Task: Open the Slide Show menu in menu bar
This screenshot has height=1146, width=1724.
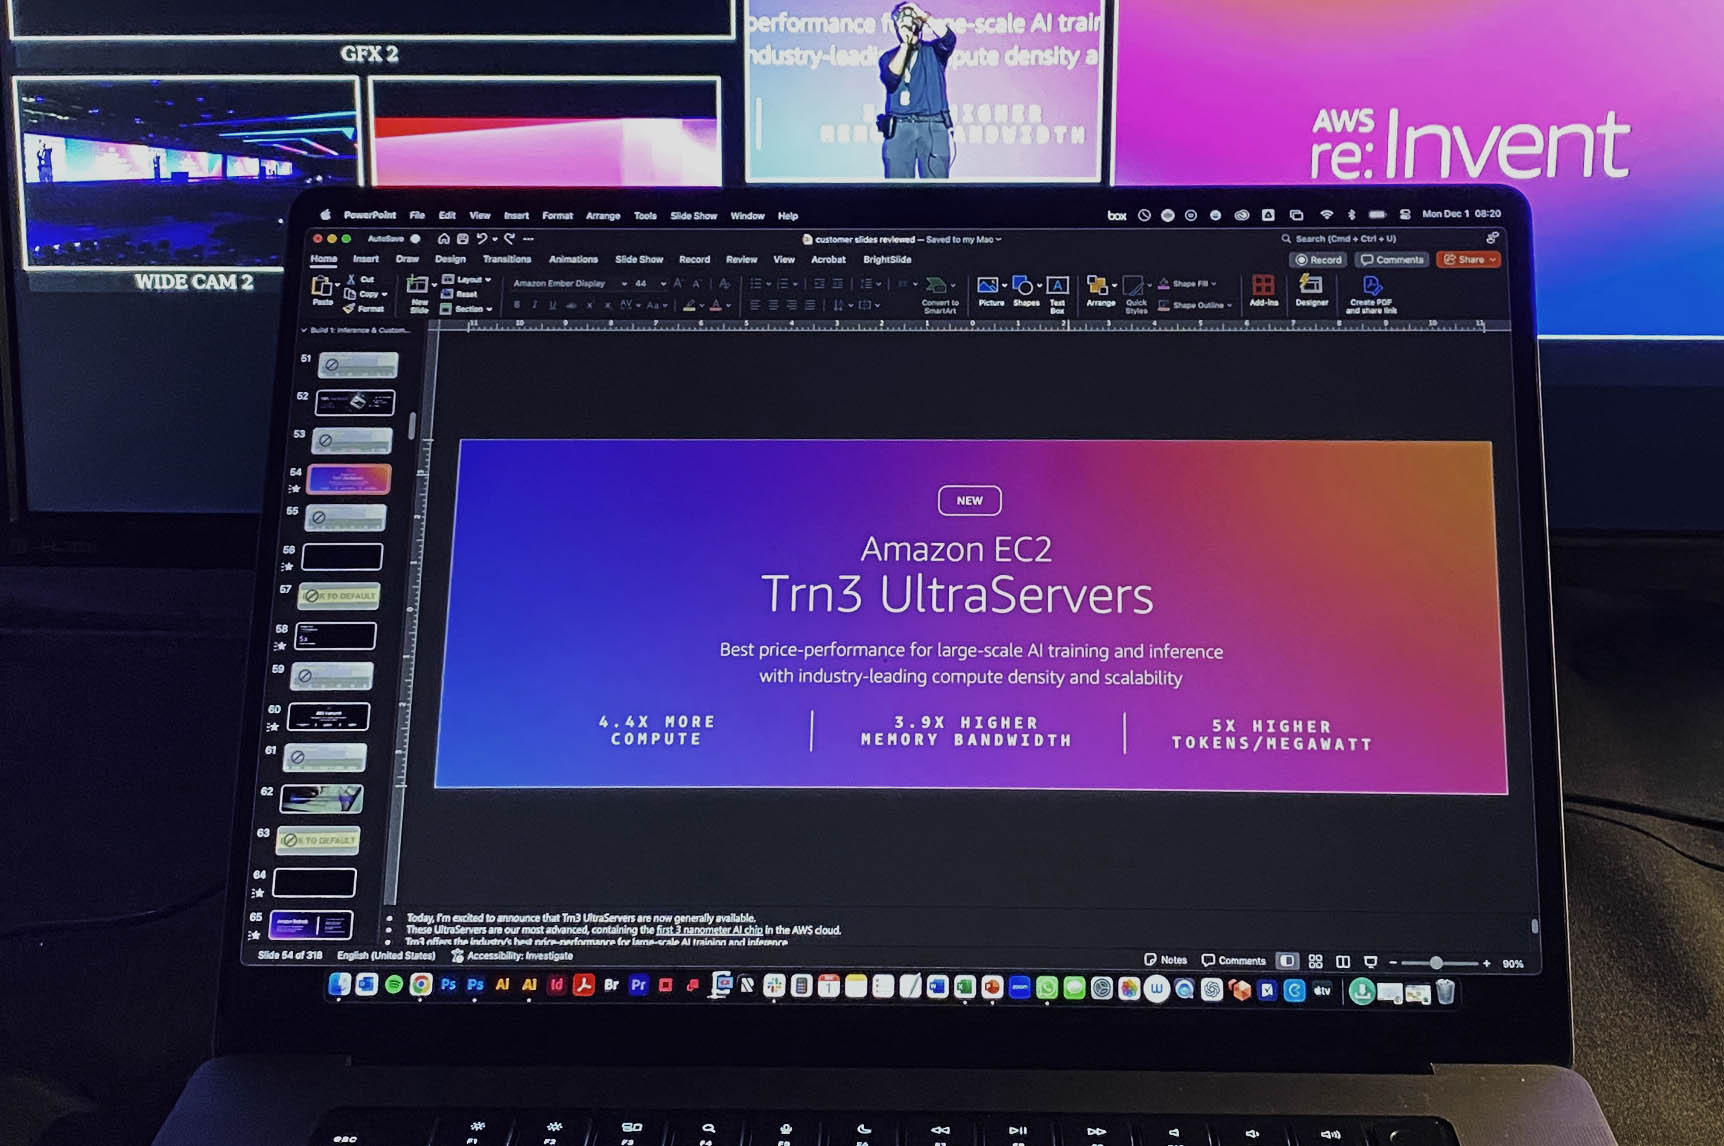Action: (693, 216)
